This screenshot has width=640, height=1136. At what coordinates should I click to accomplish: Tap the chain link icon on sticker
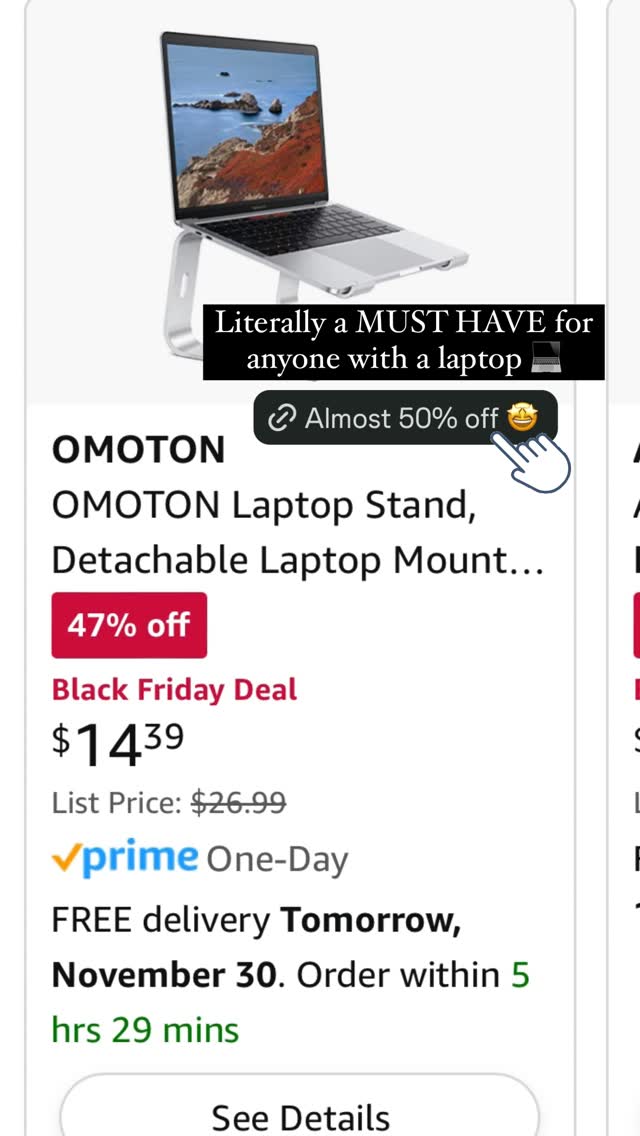pos(281,418)
